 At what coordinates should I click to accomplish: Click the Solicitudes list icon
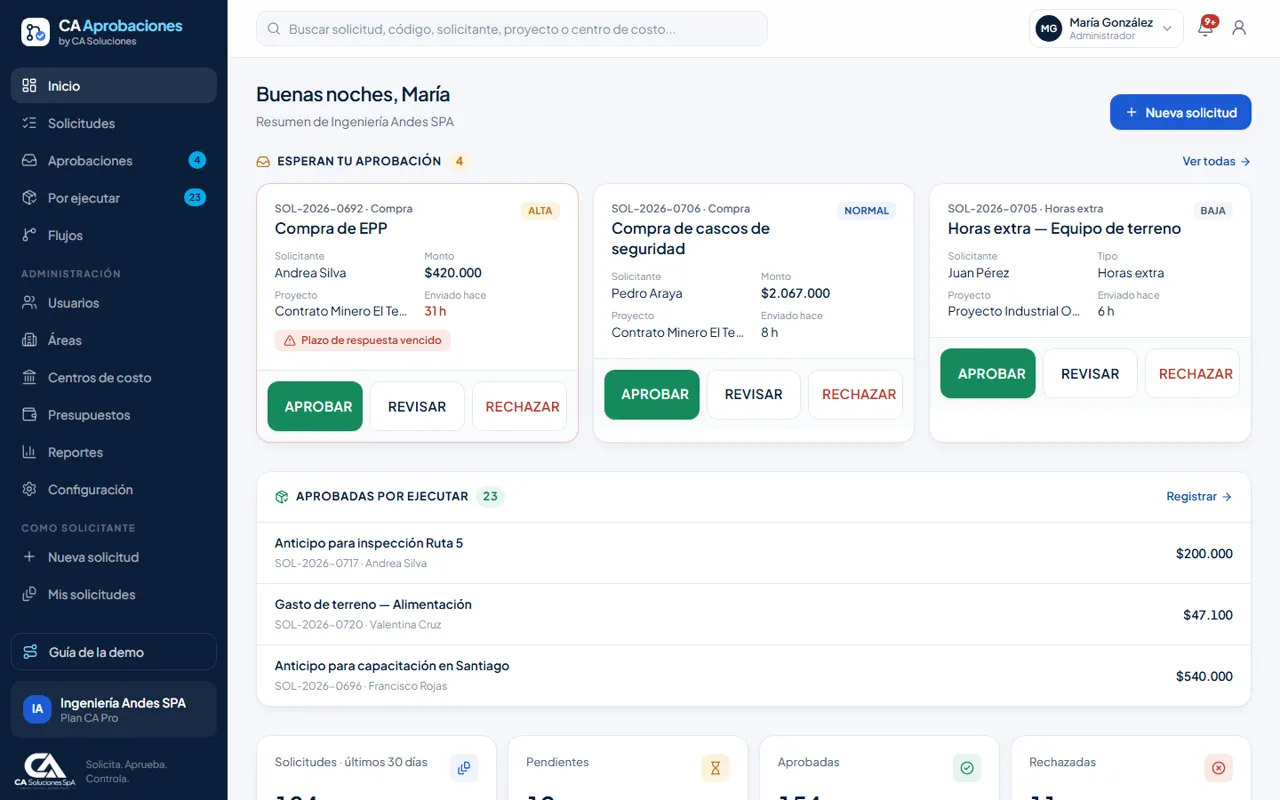[x=29, y=123]
